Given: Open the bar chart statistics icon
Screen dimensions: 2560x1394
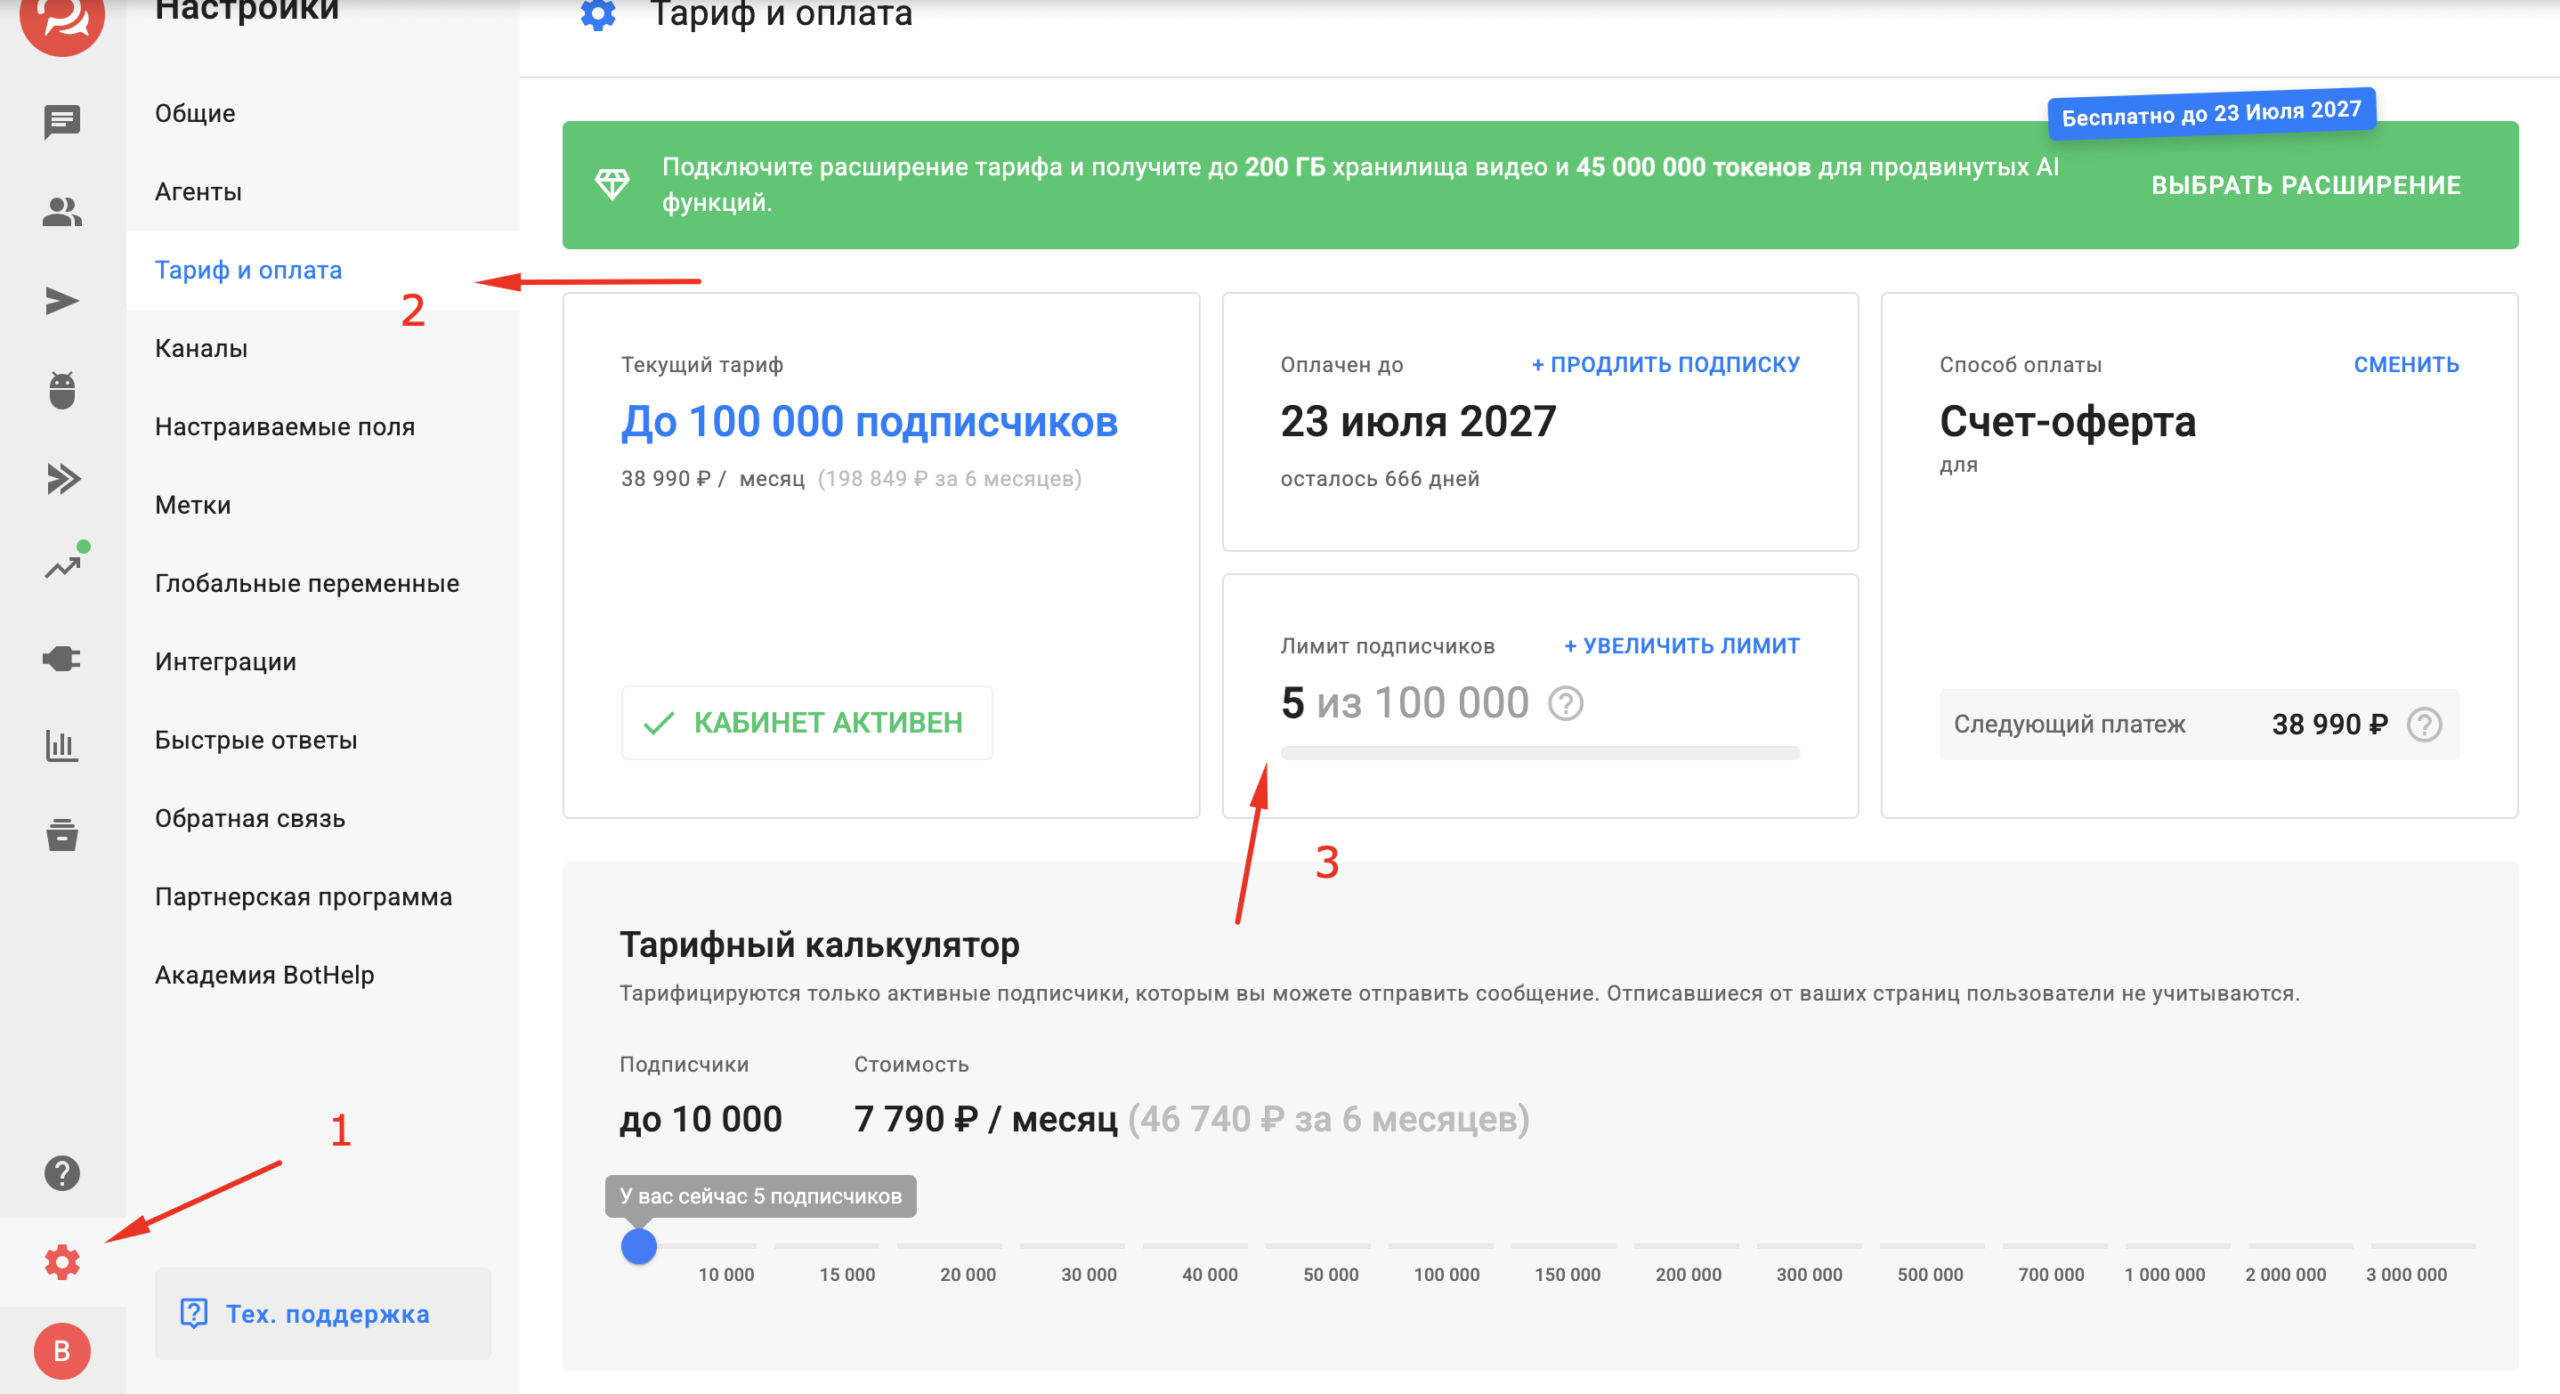Looking at the screenshot, I should [62, 745].
